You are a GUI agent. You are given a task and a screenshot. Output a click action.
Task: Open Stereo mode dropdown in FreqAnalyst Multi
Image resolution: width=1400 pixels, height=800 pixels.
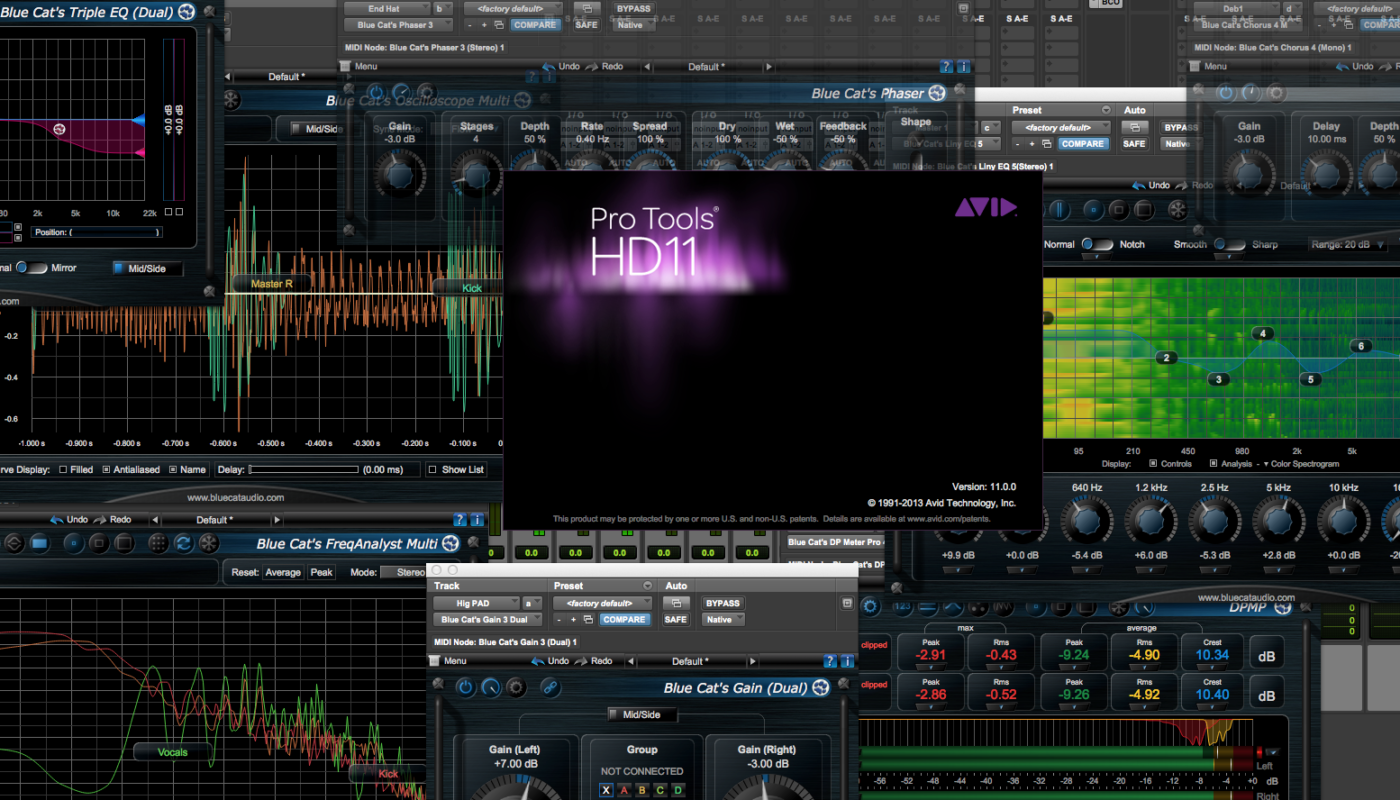403,573
